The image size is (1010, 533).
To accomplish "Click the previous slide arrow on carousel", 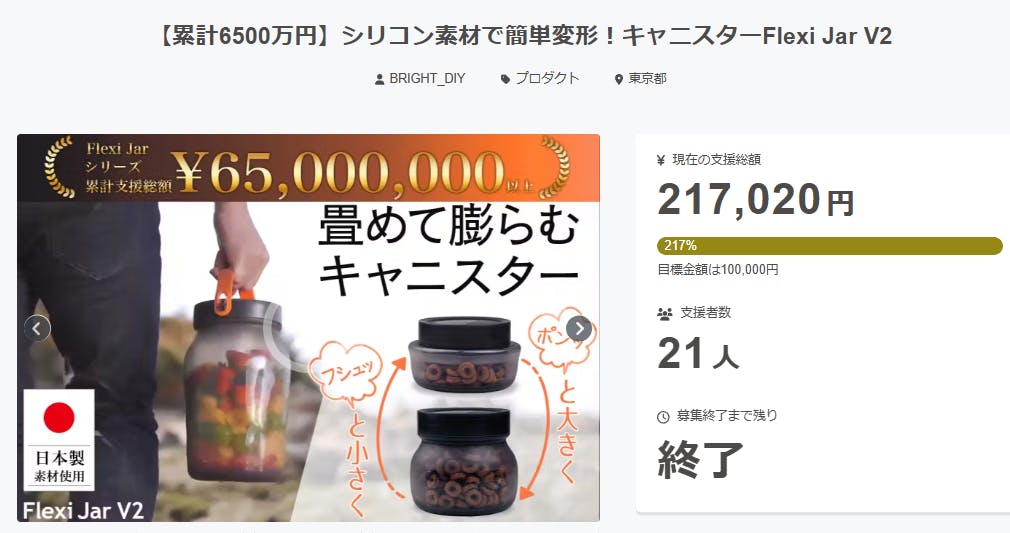I will click(37, 329).
